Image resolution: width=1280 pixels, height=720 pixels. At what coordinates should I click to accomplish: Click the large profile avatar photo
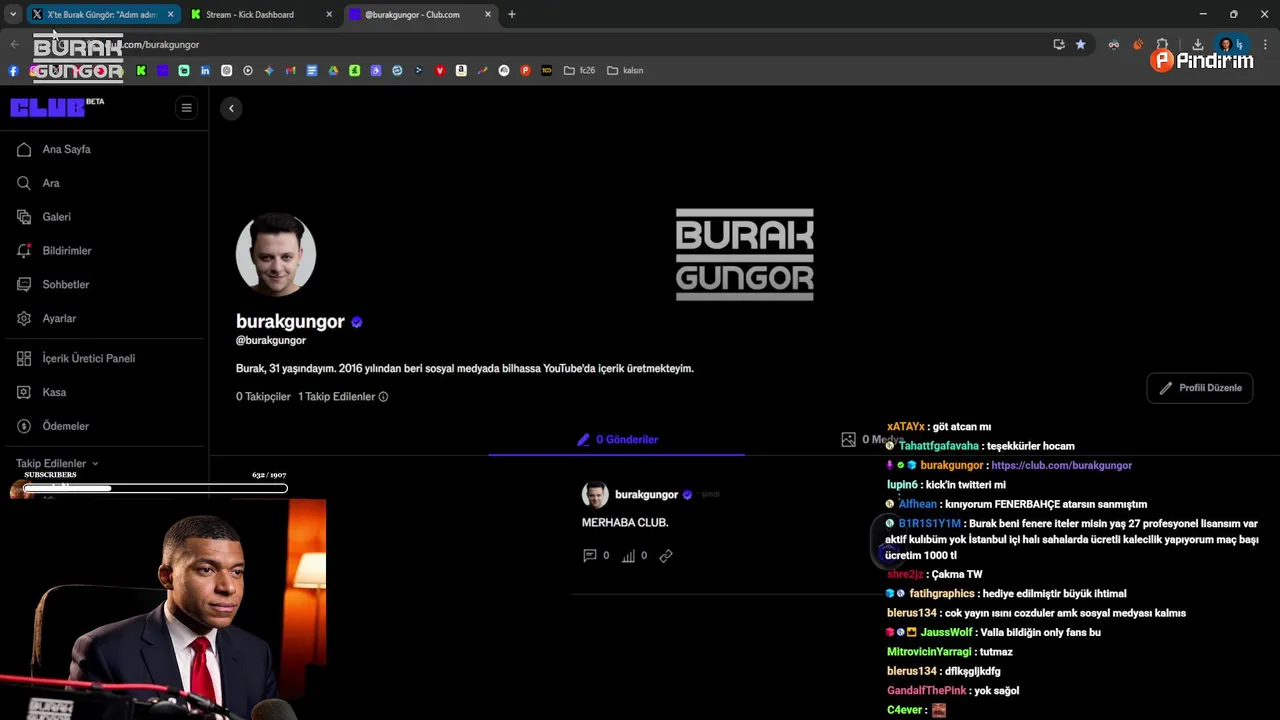(x=276, y=255)
